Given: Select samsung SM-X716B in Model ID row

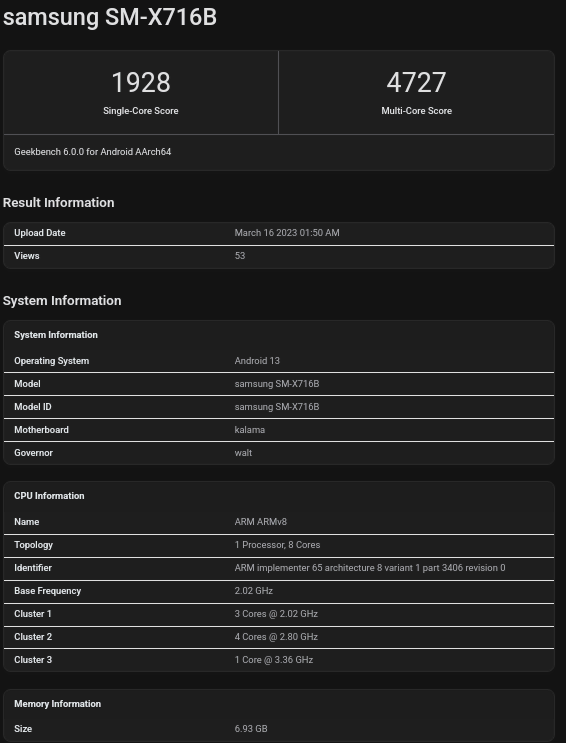Looking at the screenshot, I should (277, 407).
